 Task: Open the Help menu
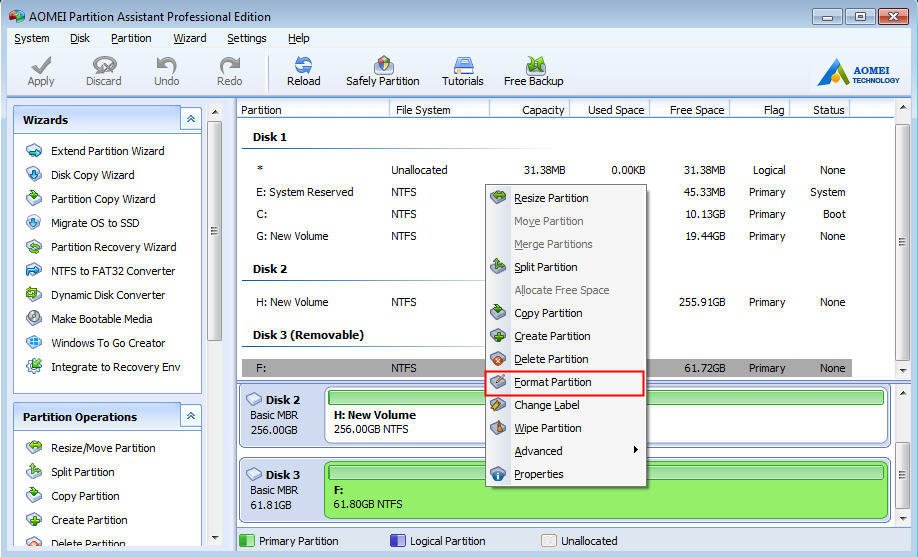point(299,38)
